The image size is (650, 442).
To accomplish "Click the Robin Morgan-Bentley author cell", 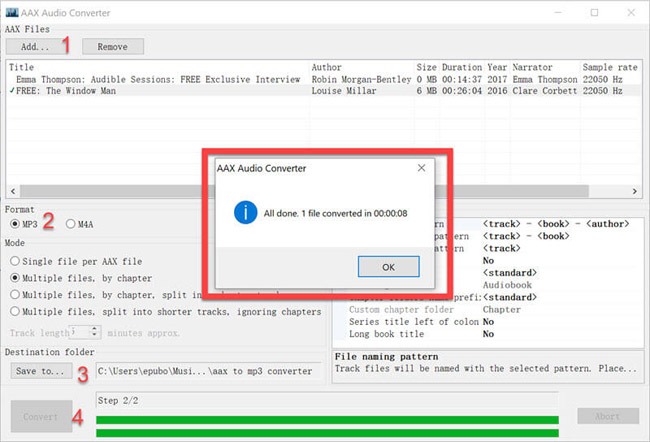I will [x=361, y=79].
